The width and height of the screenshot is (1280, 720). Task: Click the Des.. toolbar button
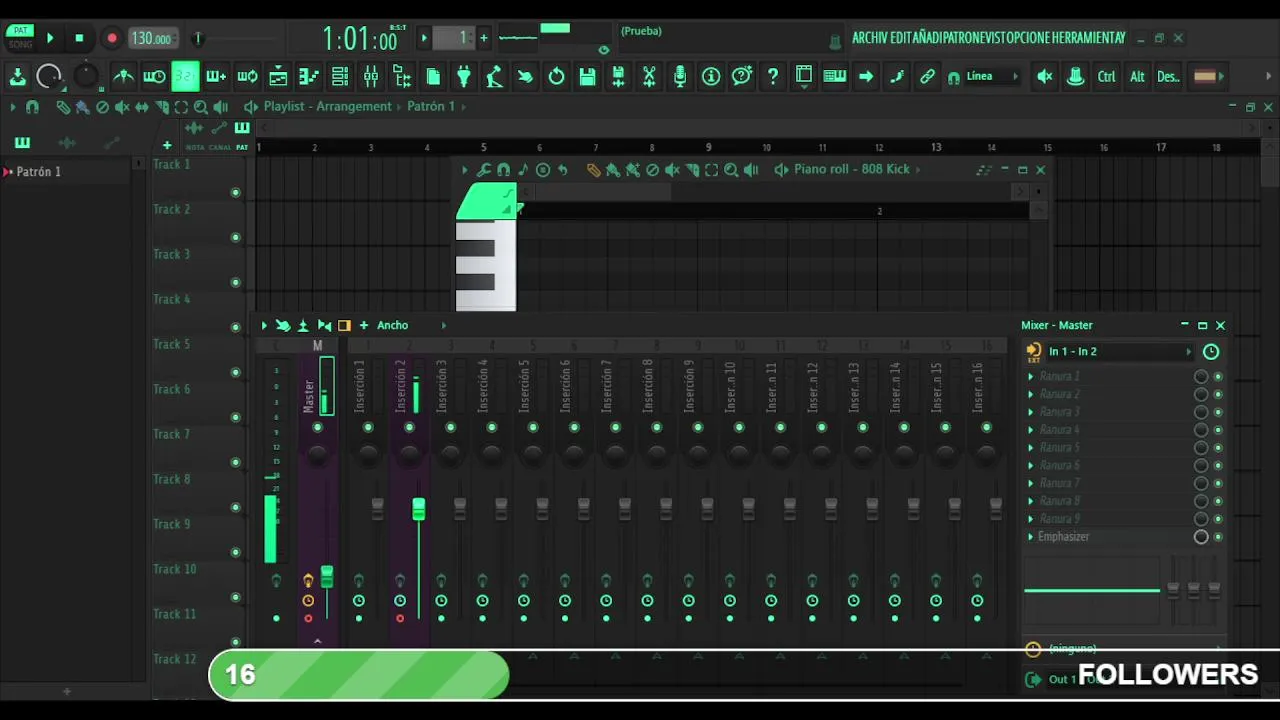click(1168, 76)
